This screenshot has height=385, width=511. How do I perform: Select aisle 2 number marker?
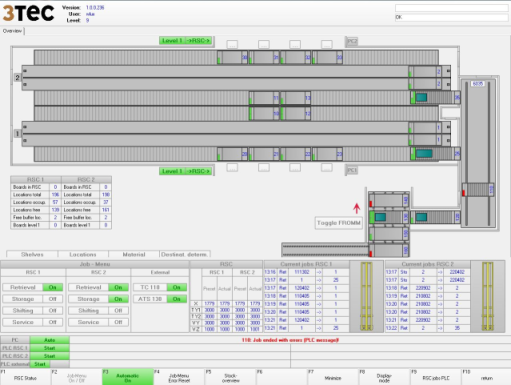(x=17, y=78)
